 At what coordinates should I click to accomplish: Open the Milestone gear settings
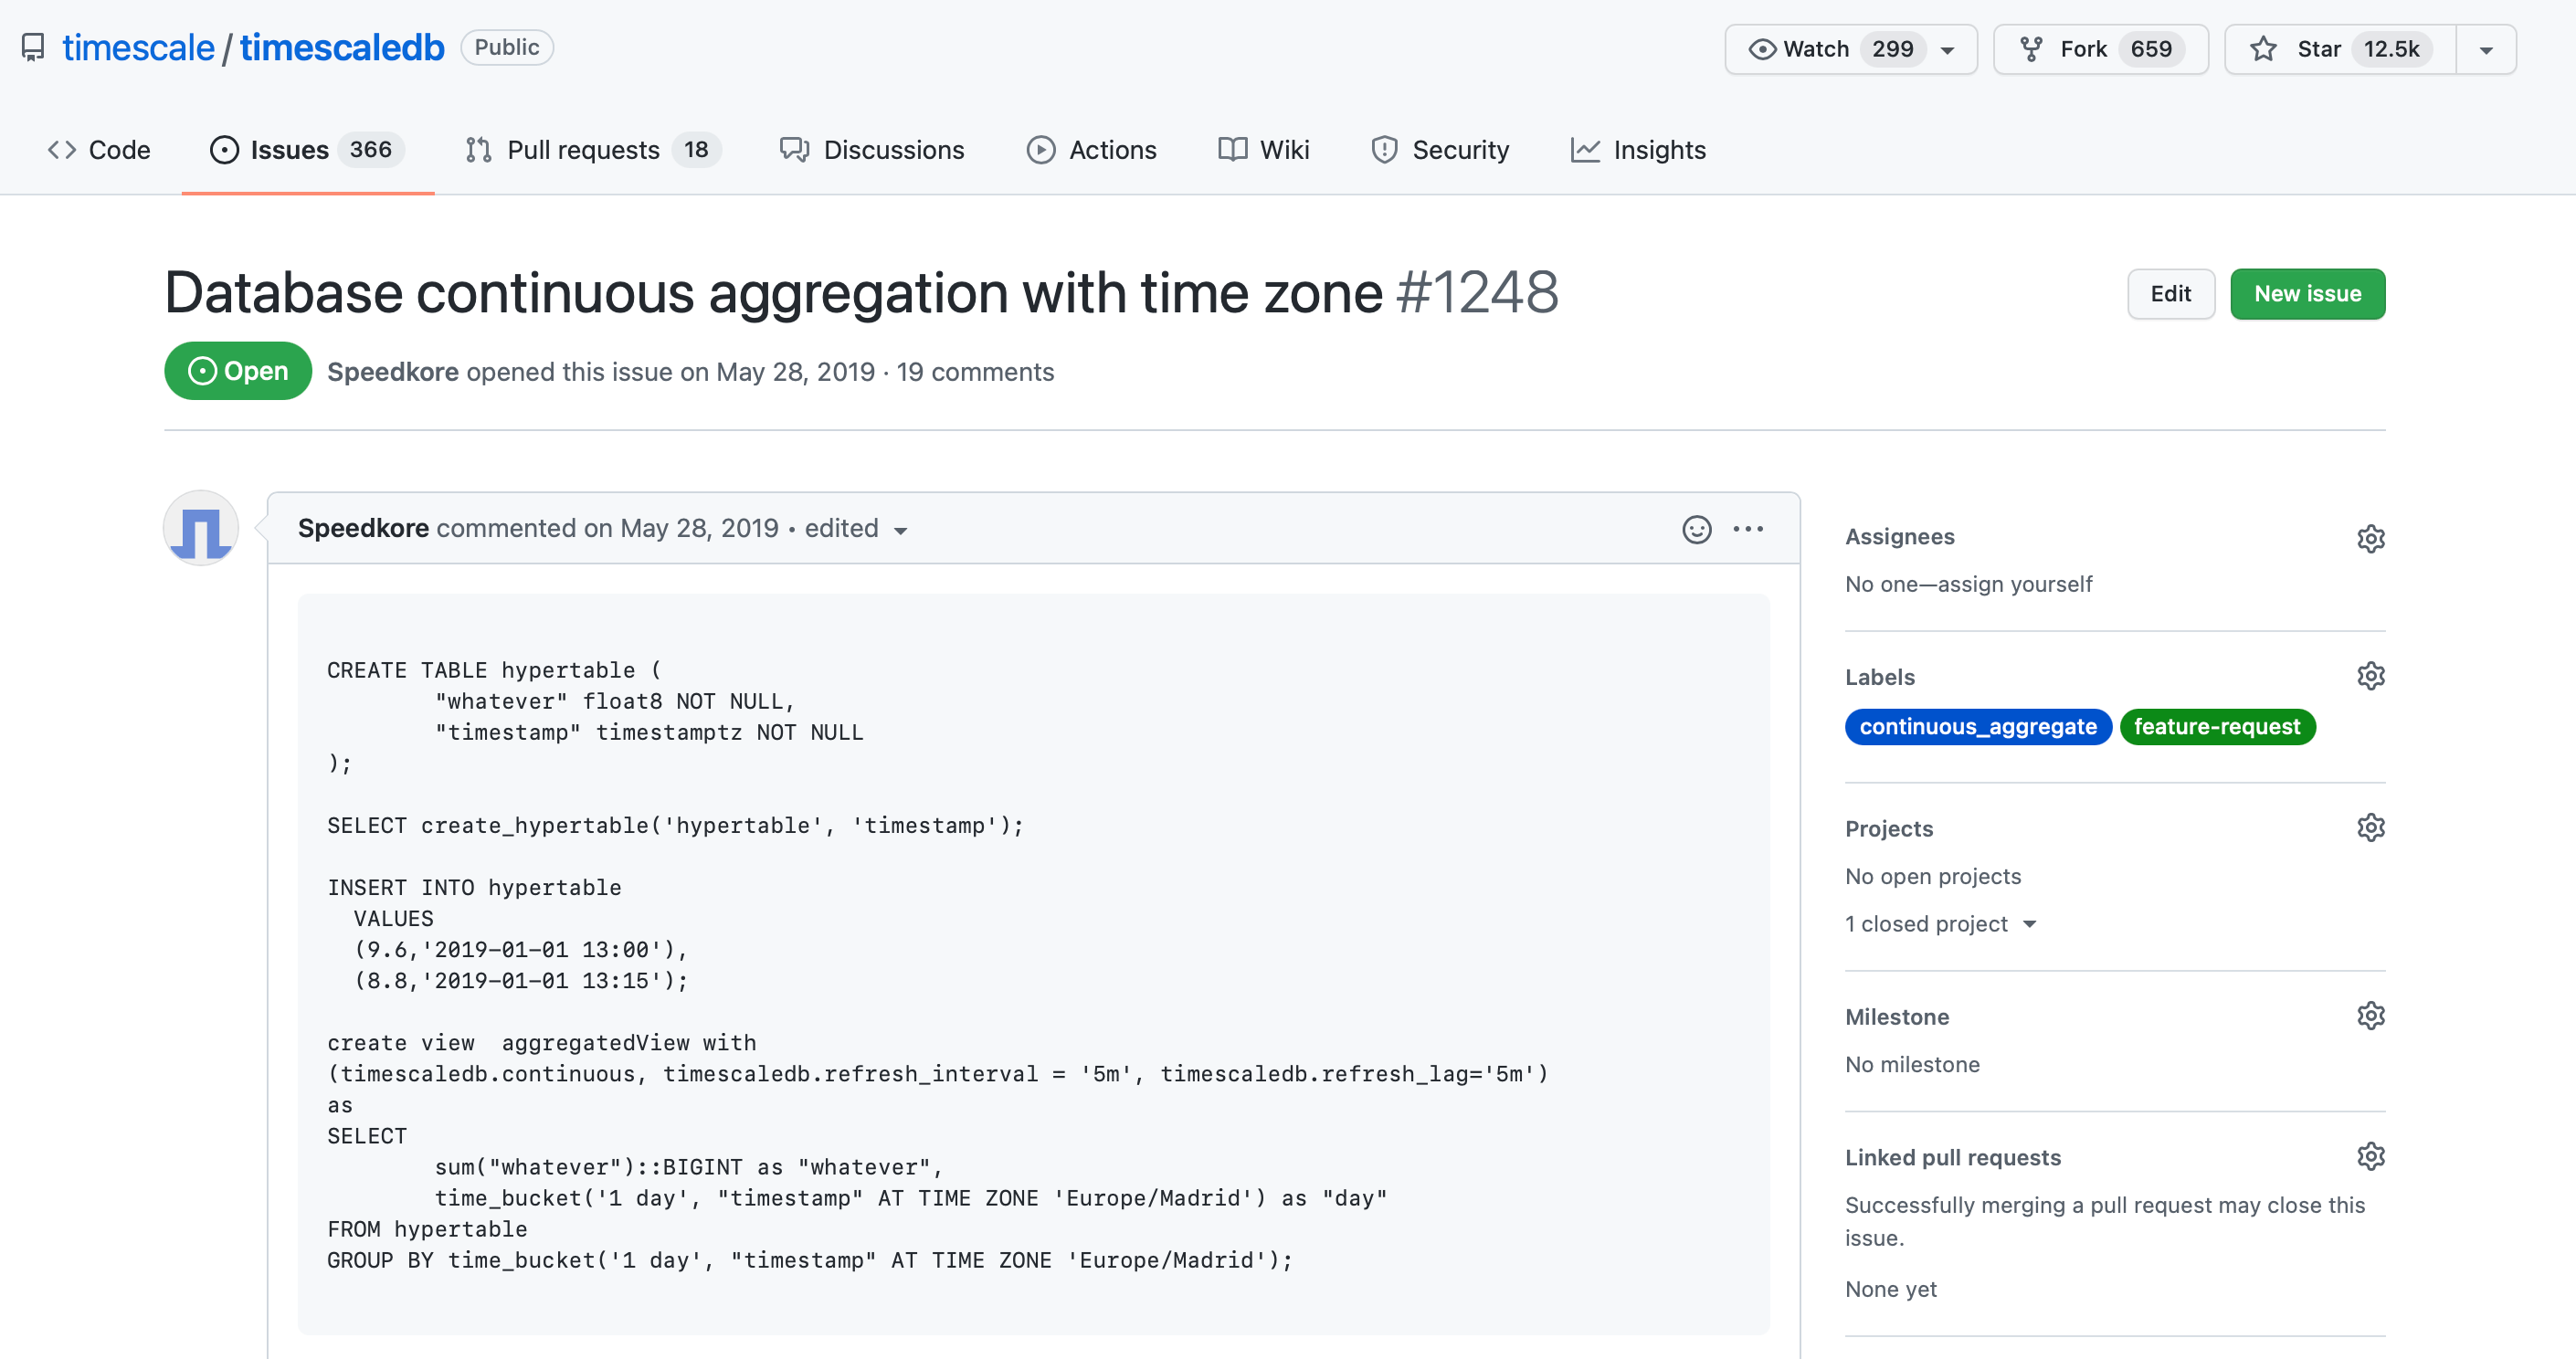(x=2370, y=1016)
